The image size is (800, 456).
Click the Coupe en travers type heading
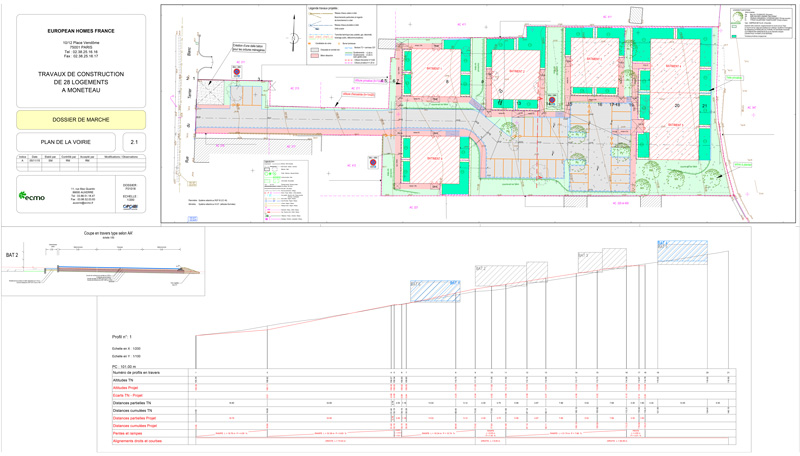pos(103,233)
